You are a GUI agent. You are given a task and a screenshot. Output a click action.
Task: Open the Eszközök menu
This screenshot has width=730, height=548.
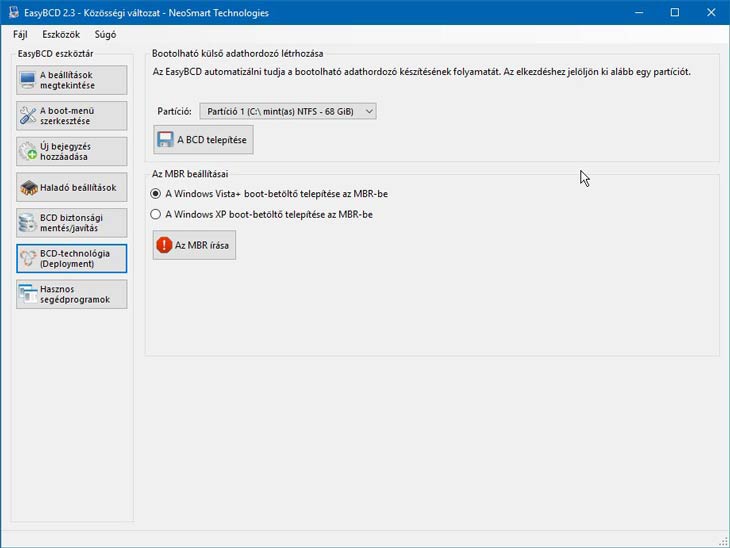coord(60,35)
